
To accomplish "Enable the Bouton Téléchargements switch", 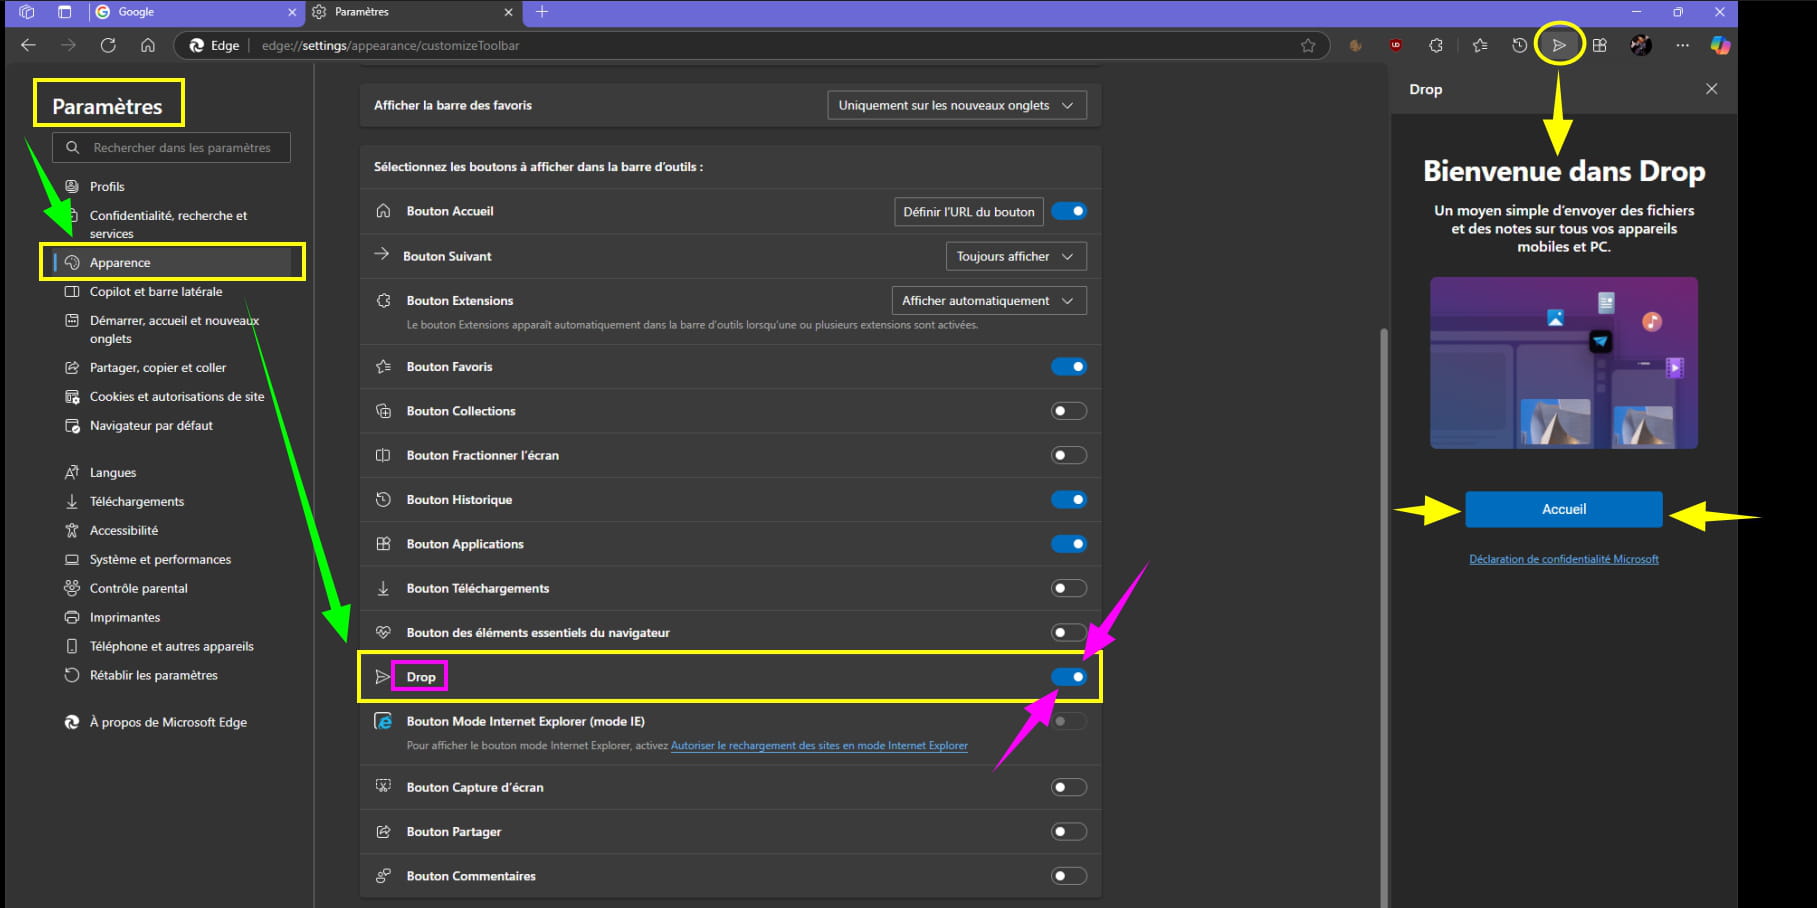I will click(1069, 588).
